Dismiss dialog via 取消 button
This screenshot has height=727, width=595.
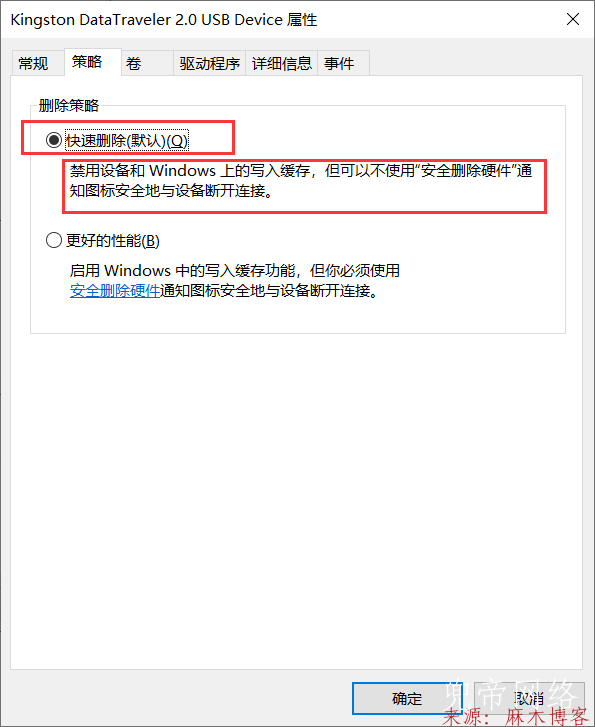pos(528,698)
